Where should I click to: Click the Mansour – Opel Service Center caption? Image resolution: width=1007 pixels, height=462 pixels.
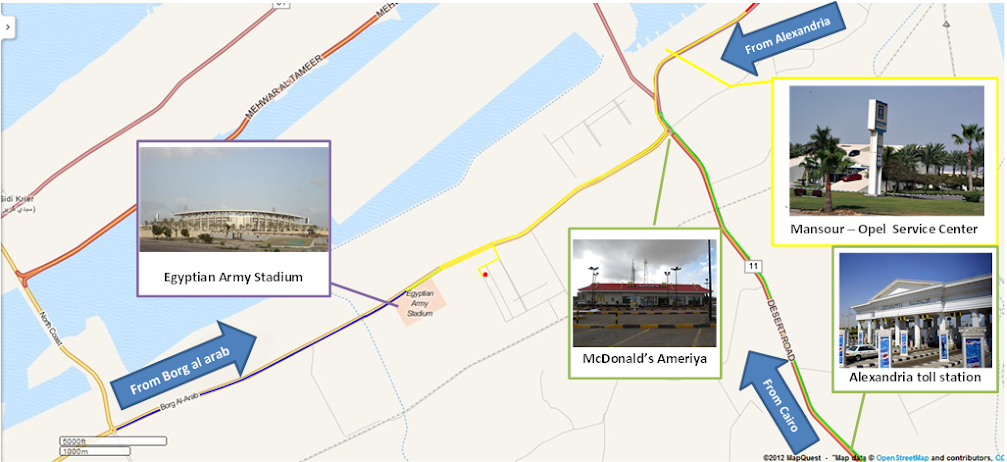coord(884,229)
